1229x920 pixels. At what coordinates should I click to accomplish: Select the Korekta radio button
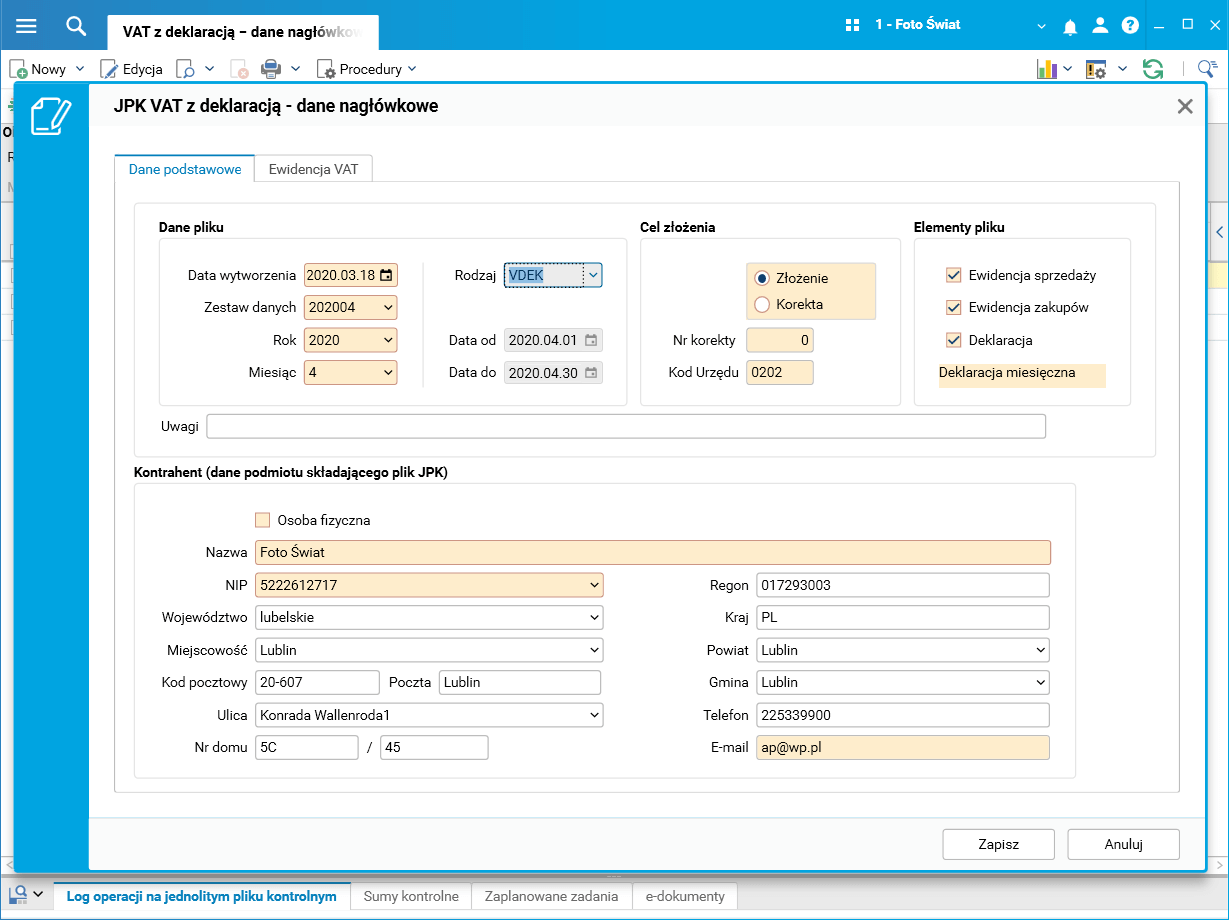[x=762, y=304]
